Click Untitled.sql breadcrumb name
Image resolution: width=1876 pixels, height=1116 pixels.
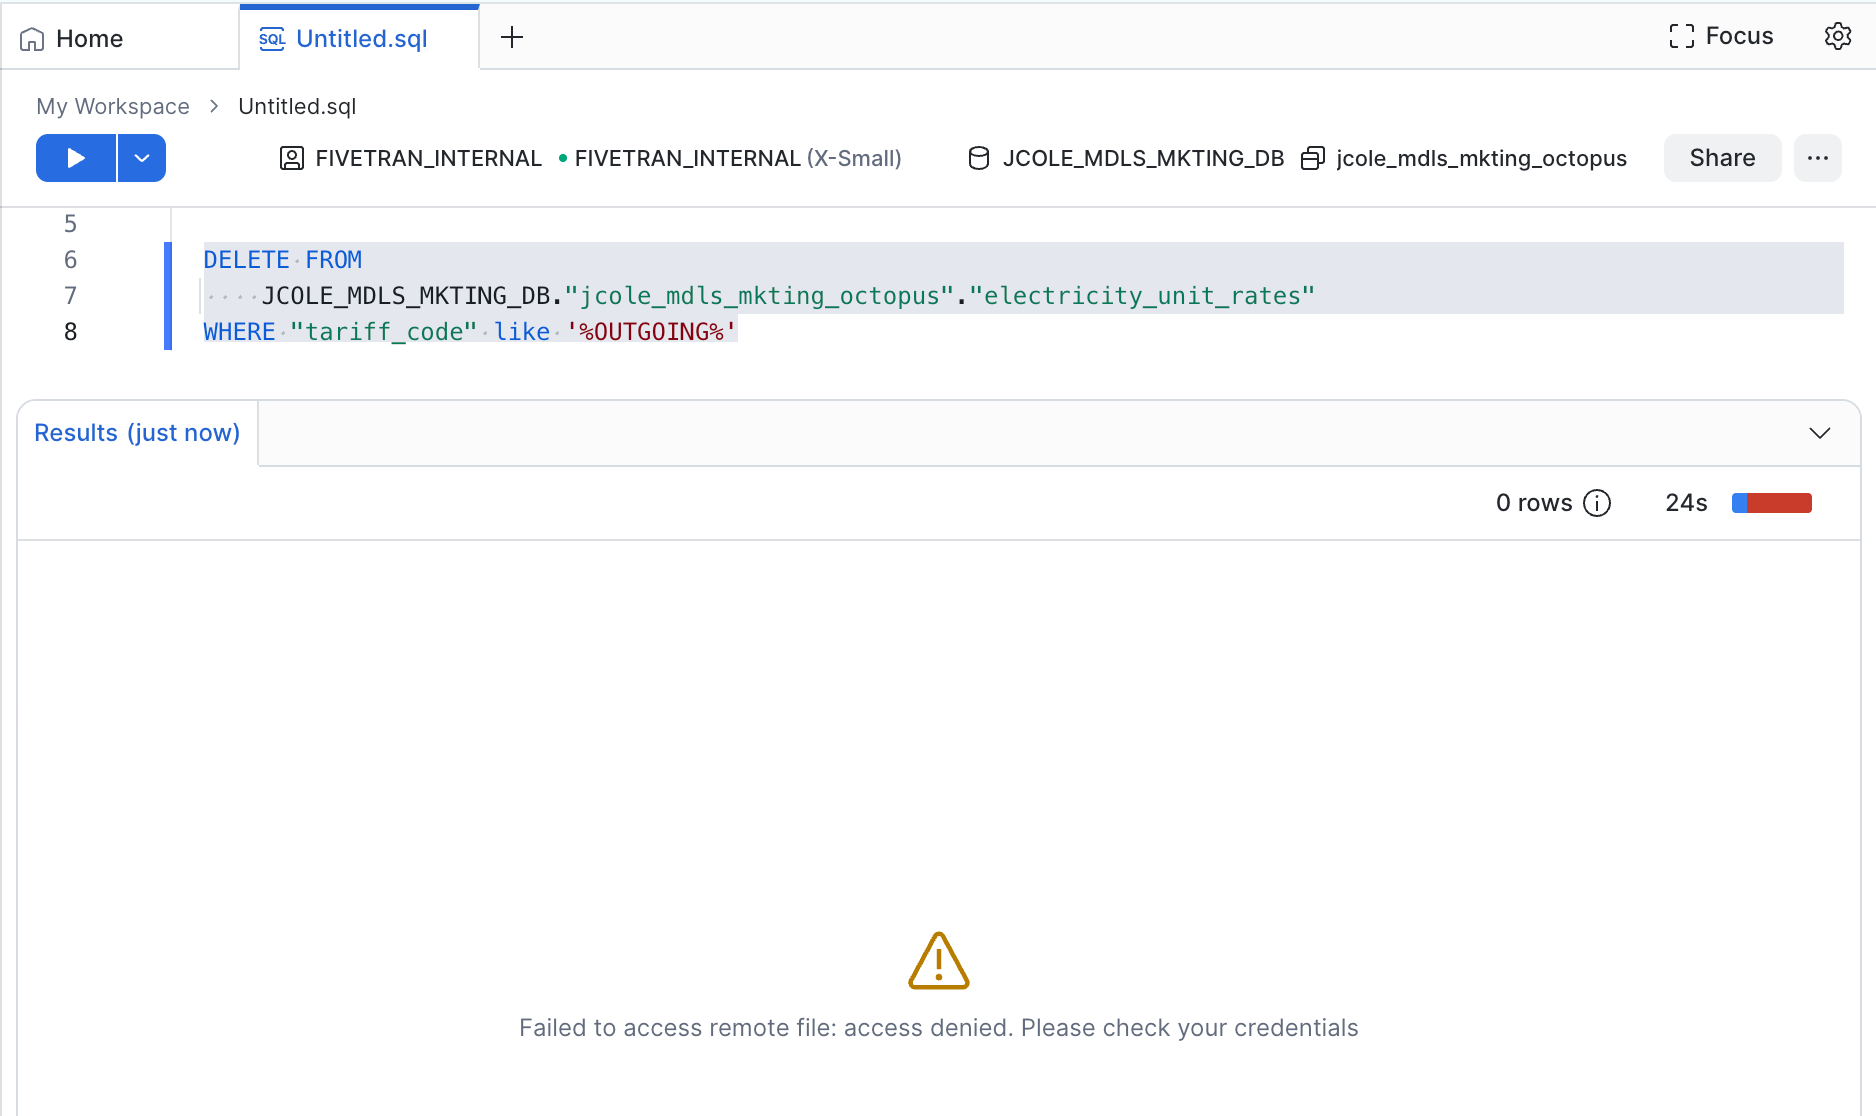(297, 106)
